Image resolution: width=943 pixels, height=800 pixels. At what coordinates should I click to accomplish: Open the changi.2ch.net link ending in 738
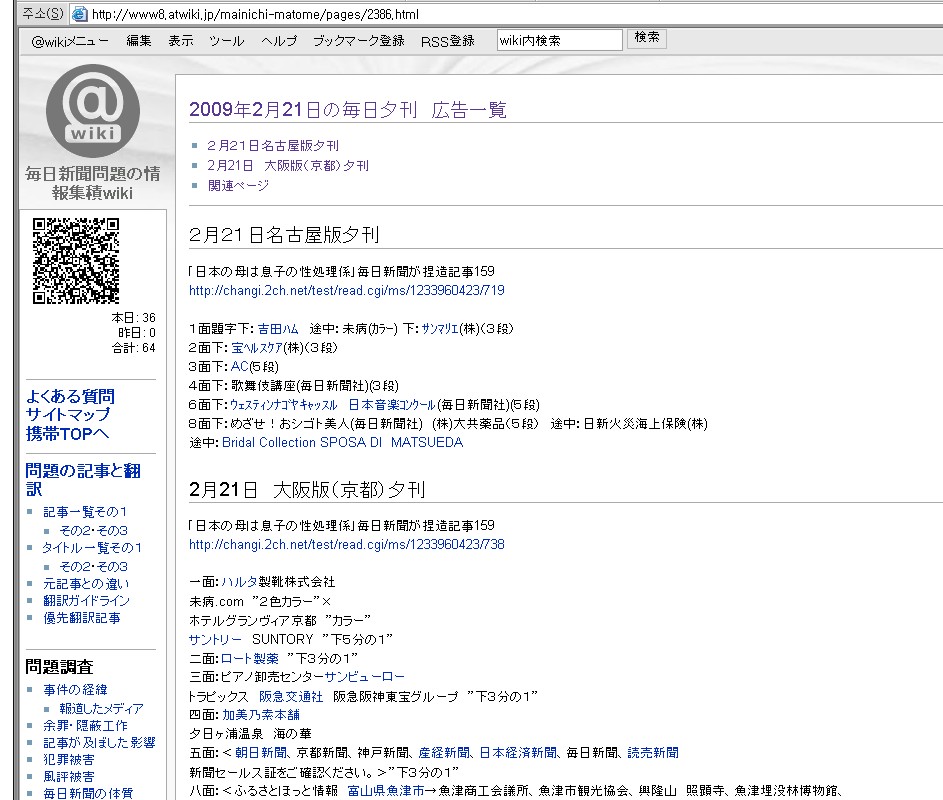346,544
